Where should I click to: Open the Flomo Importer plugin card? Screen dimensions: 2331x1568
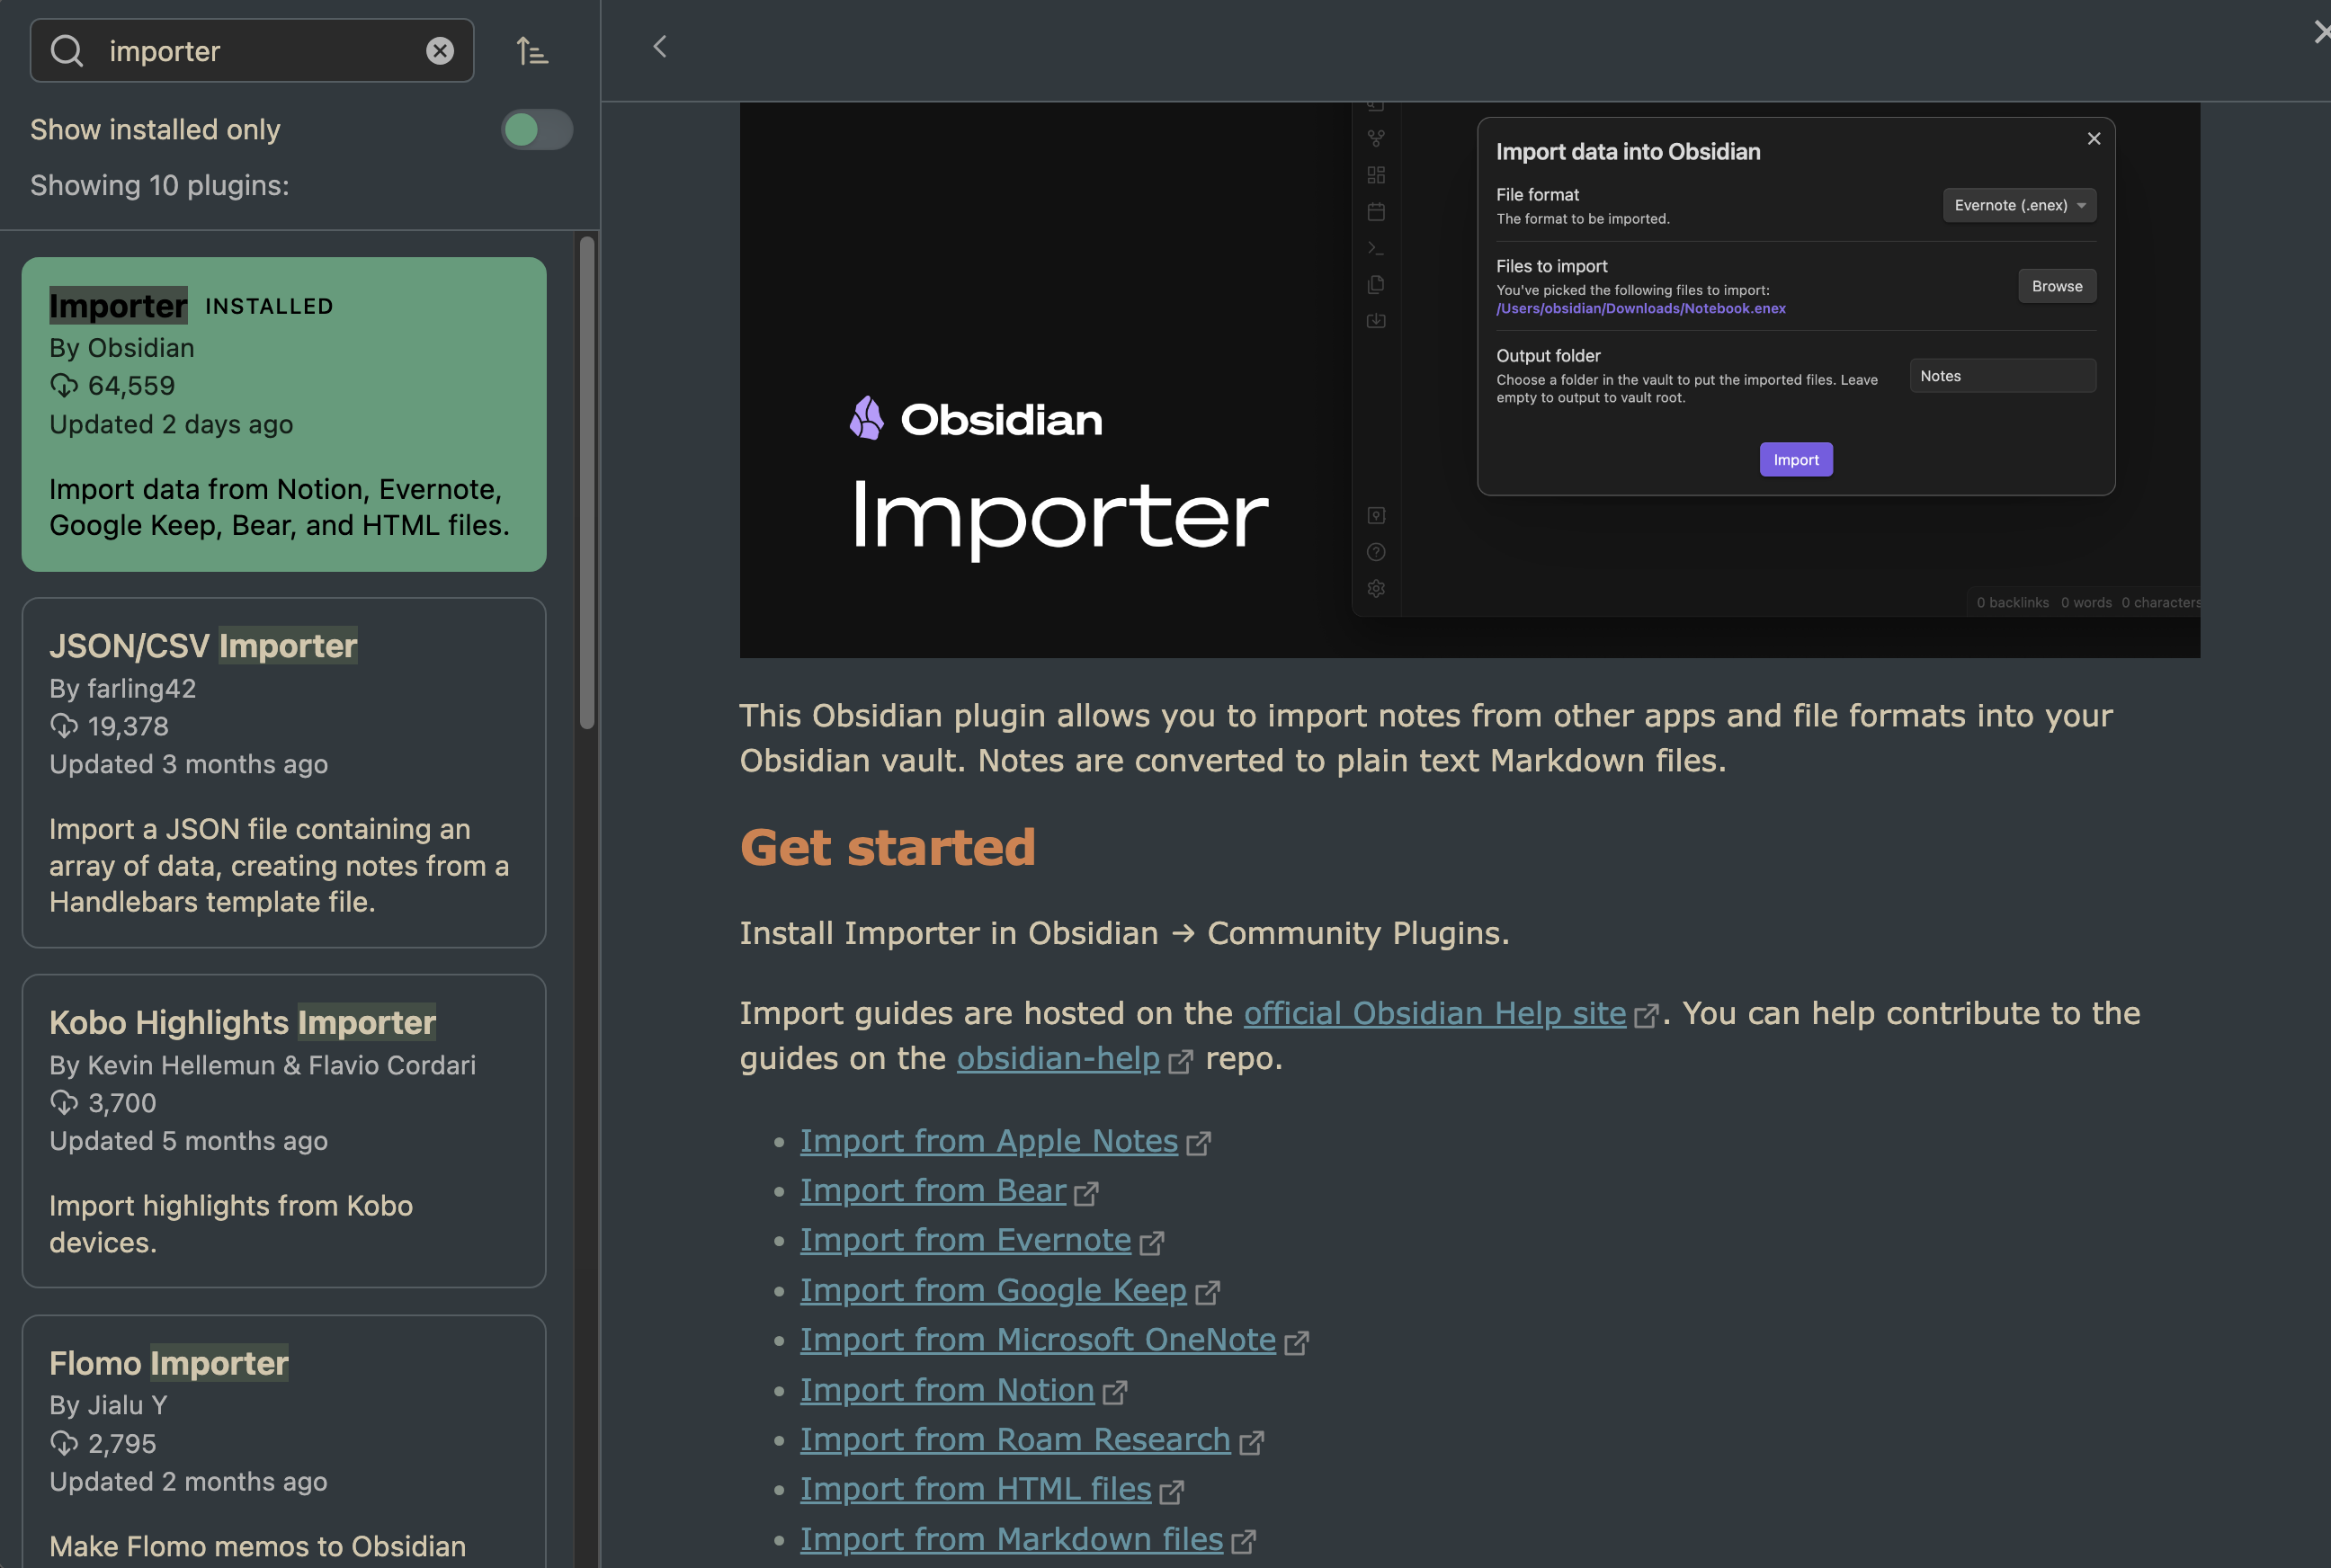click(284, 1442)
